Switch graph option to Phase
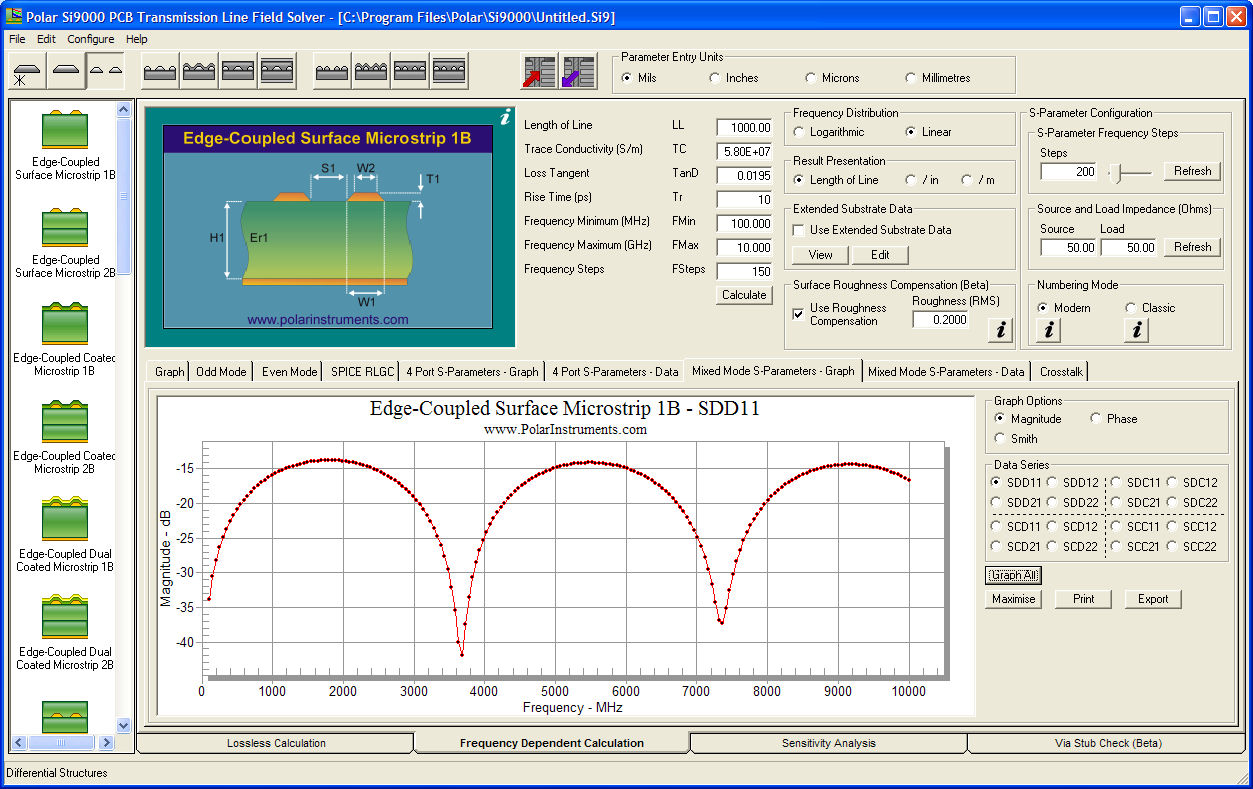This screenshot has width=1253, height=789. click(x=1096, y=419)
